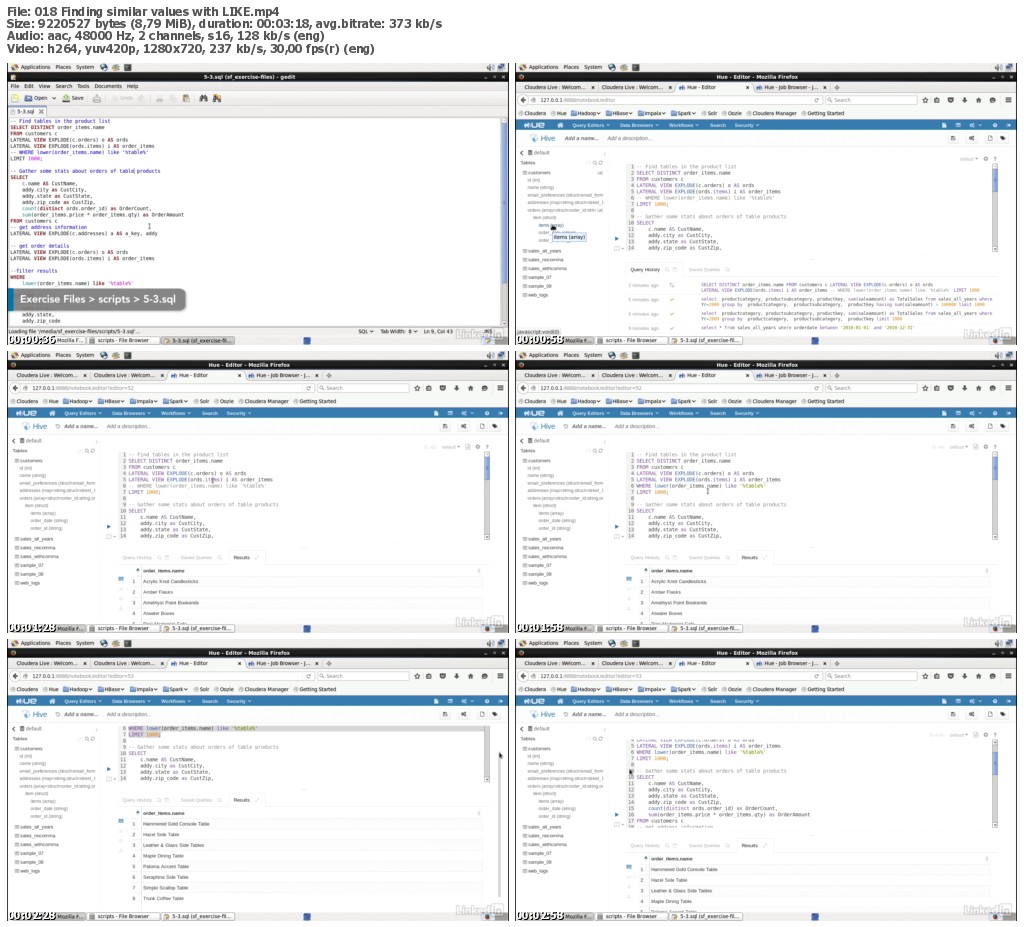Click the Hue help question icon in 00:00:58 frame
Screen dimensions: 1024x927
[x=995, y=125]
